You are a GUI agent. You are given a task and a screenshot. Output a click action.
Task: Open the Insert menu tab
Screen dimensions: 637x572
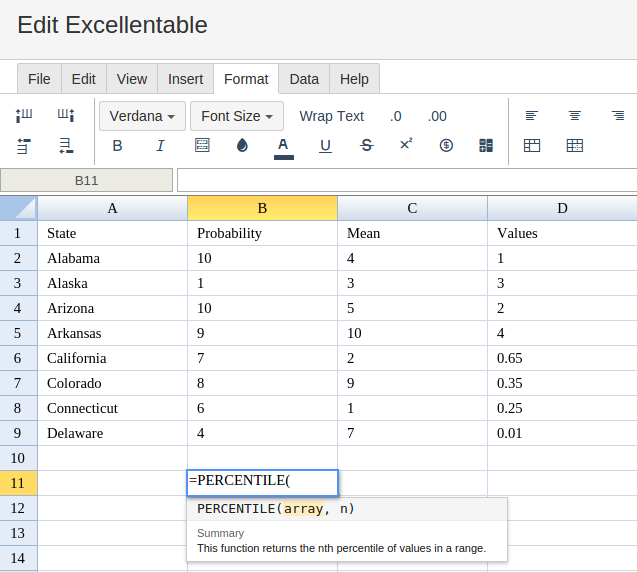(x=185, y=79)
